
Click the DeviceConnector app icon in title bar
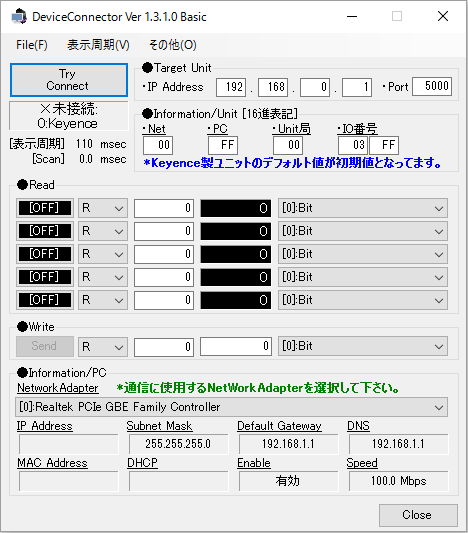click(x=19, y=16)
